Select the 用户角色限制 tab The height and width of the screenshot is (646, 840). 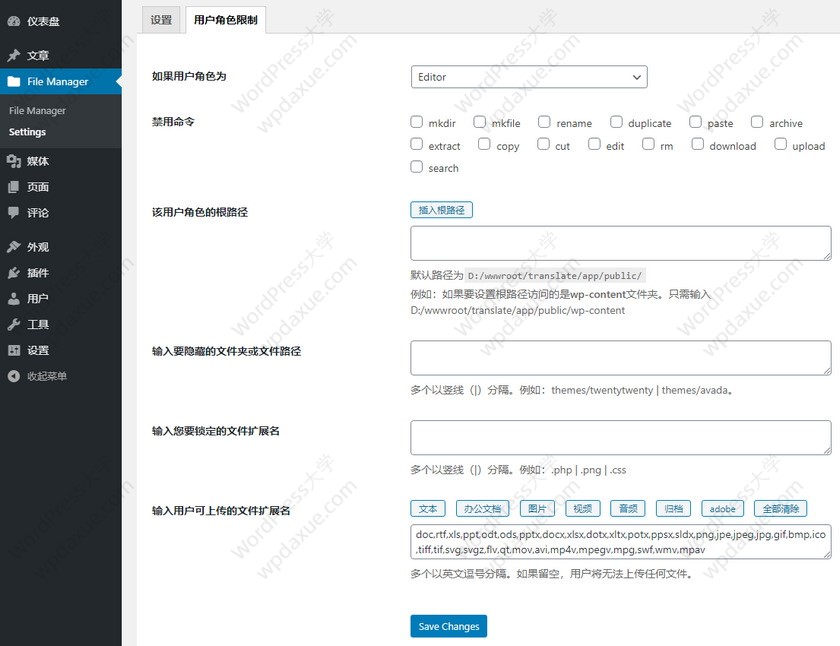pos(226,20)
